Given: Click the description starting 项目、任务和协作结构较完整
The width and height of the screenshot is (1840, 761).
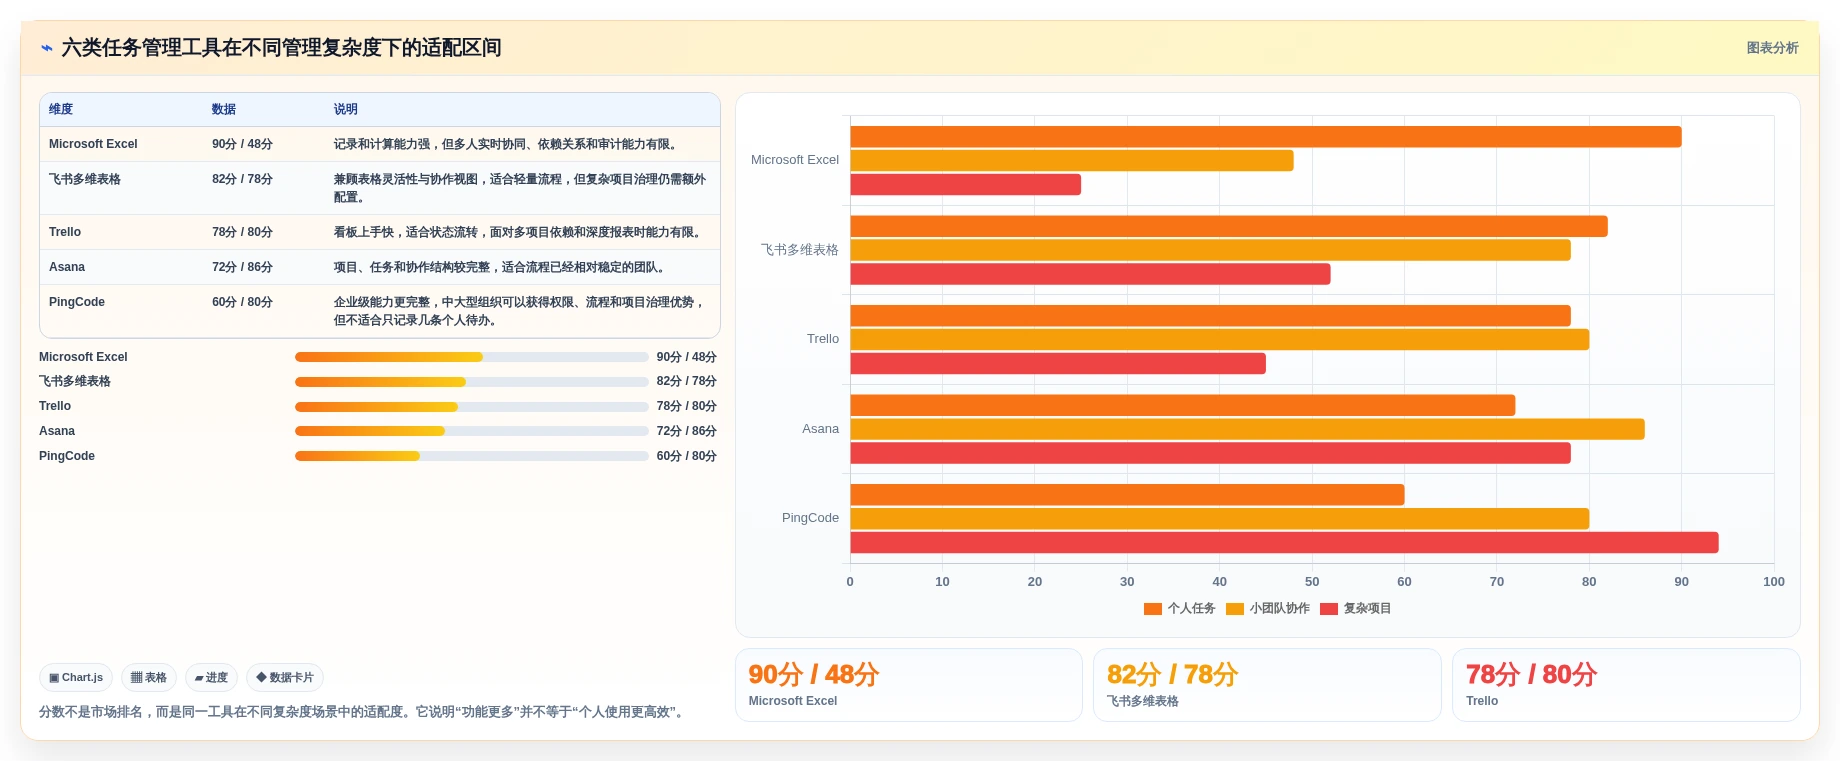Looking at the screenshot, I should (502, 267).
